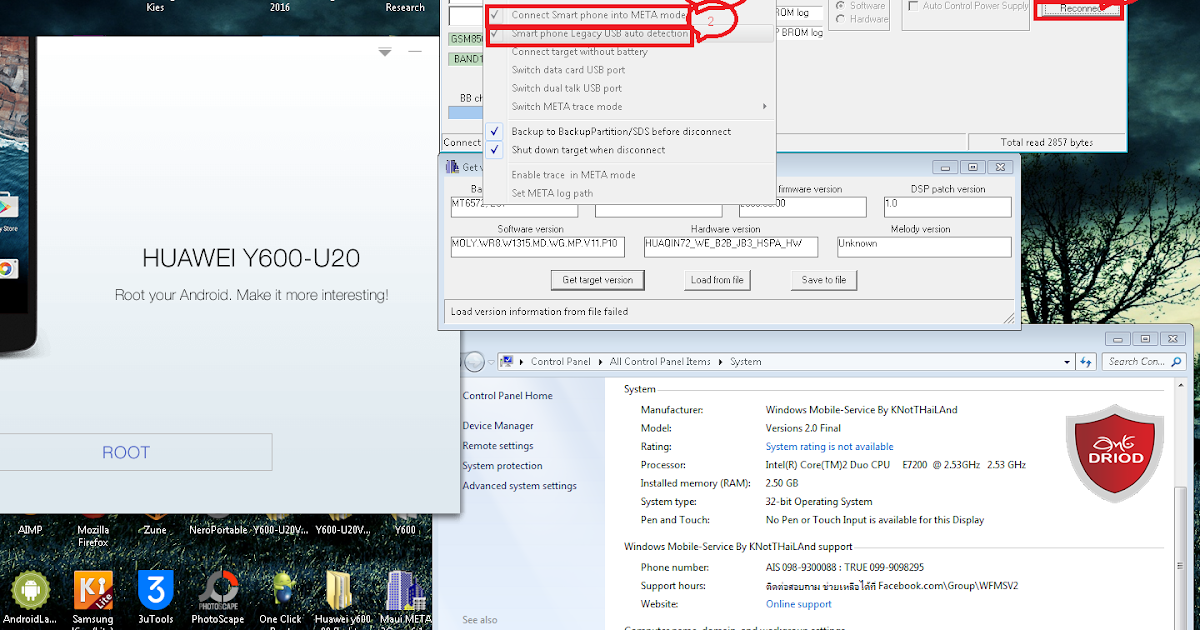Click the DSP patch version field
The image size is (1200, 630).
pyautogui.click(x=948, y=206)
